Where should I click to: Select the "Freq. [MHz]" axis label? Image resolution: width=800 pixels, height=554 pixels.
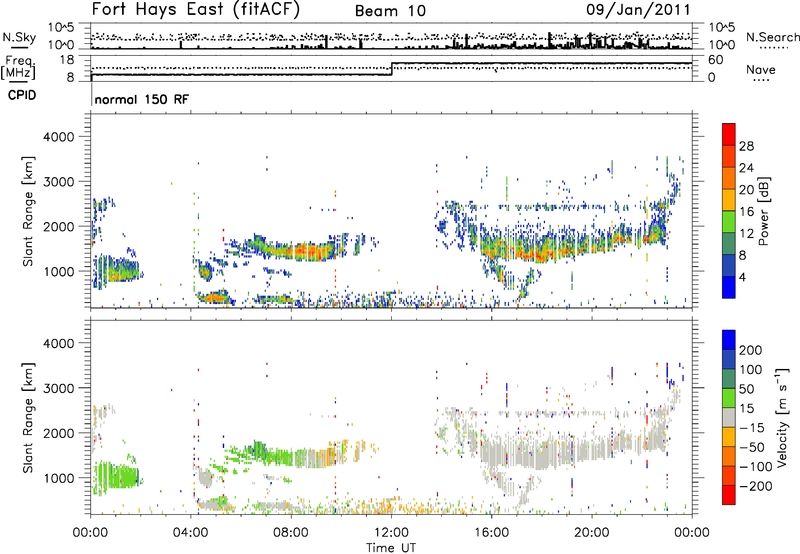[18, 68]
